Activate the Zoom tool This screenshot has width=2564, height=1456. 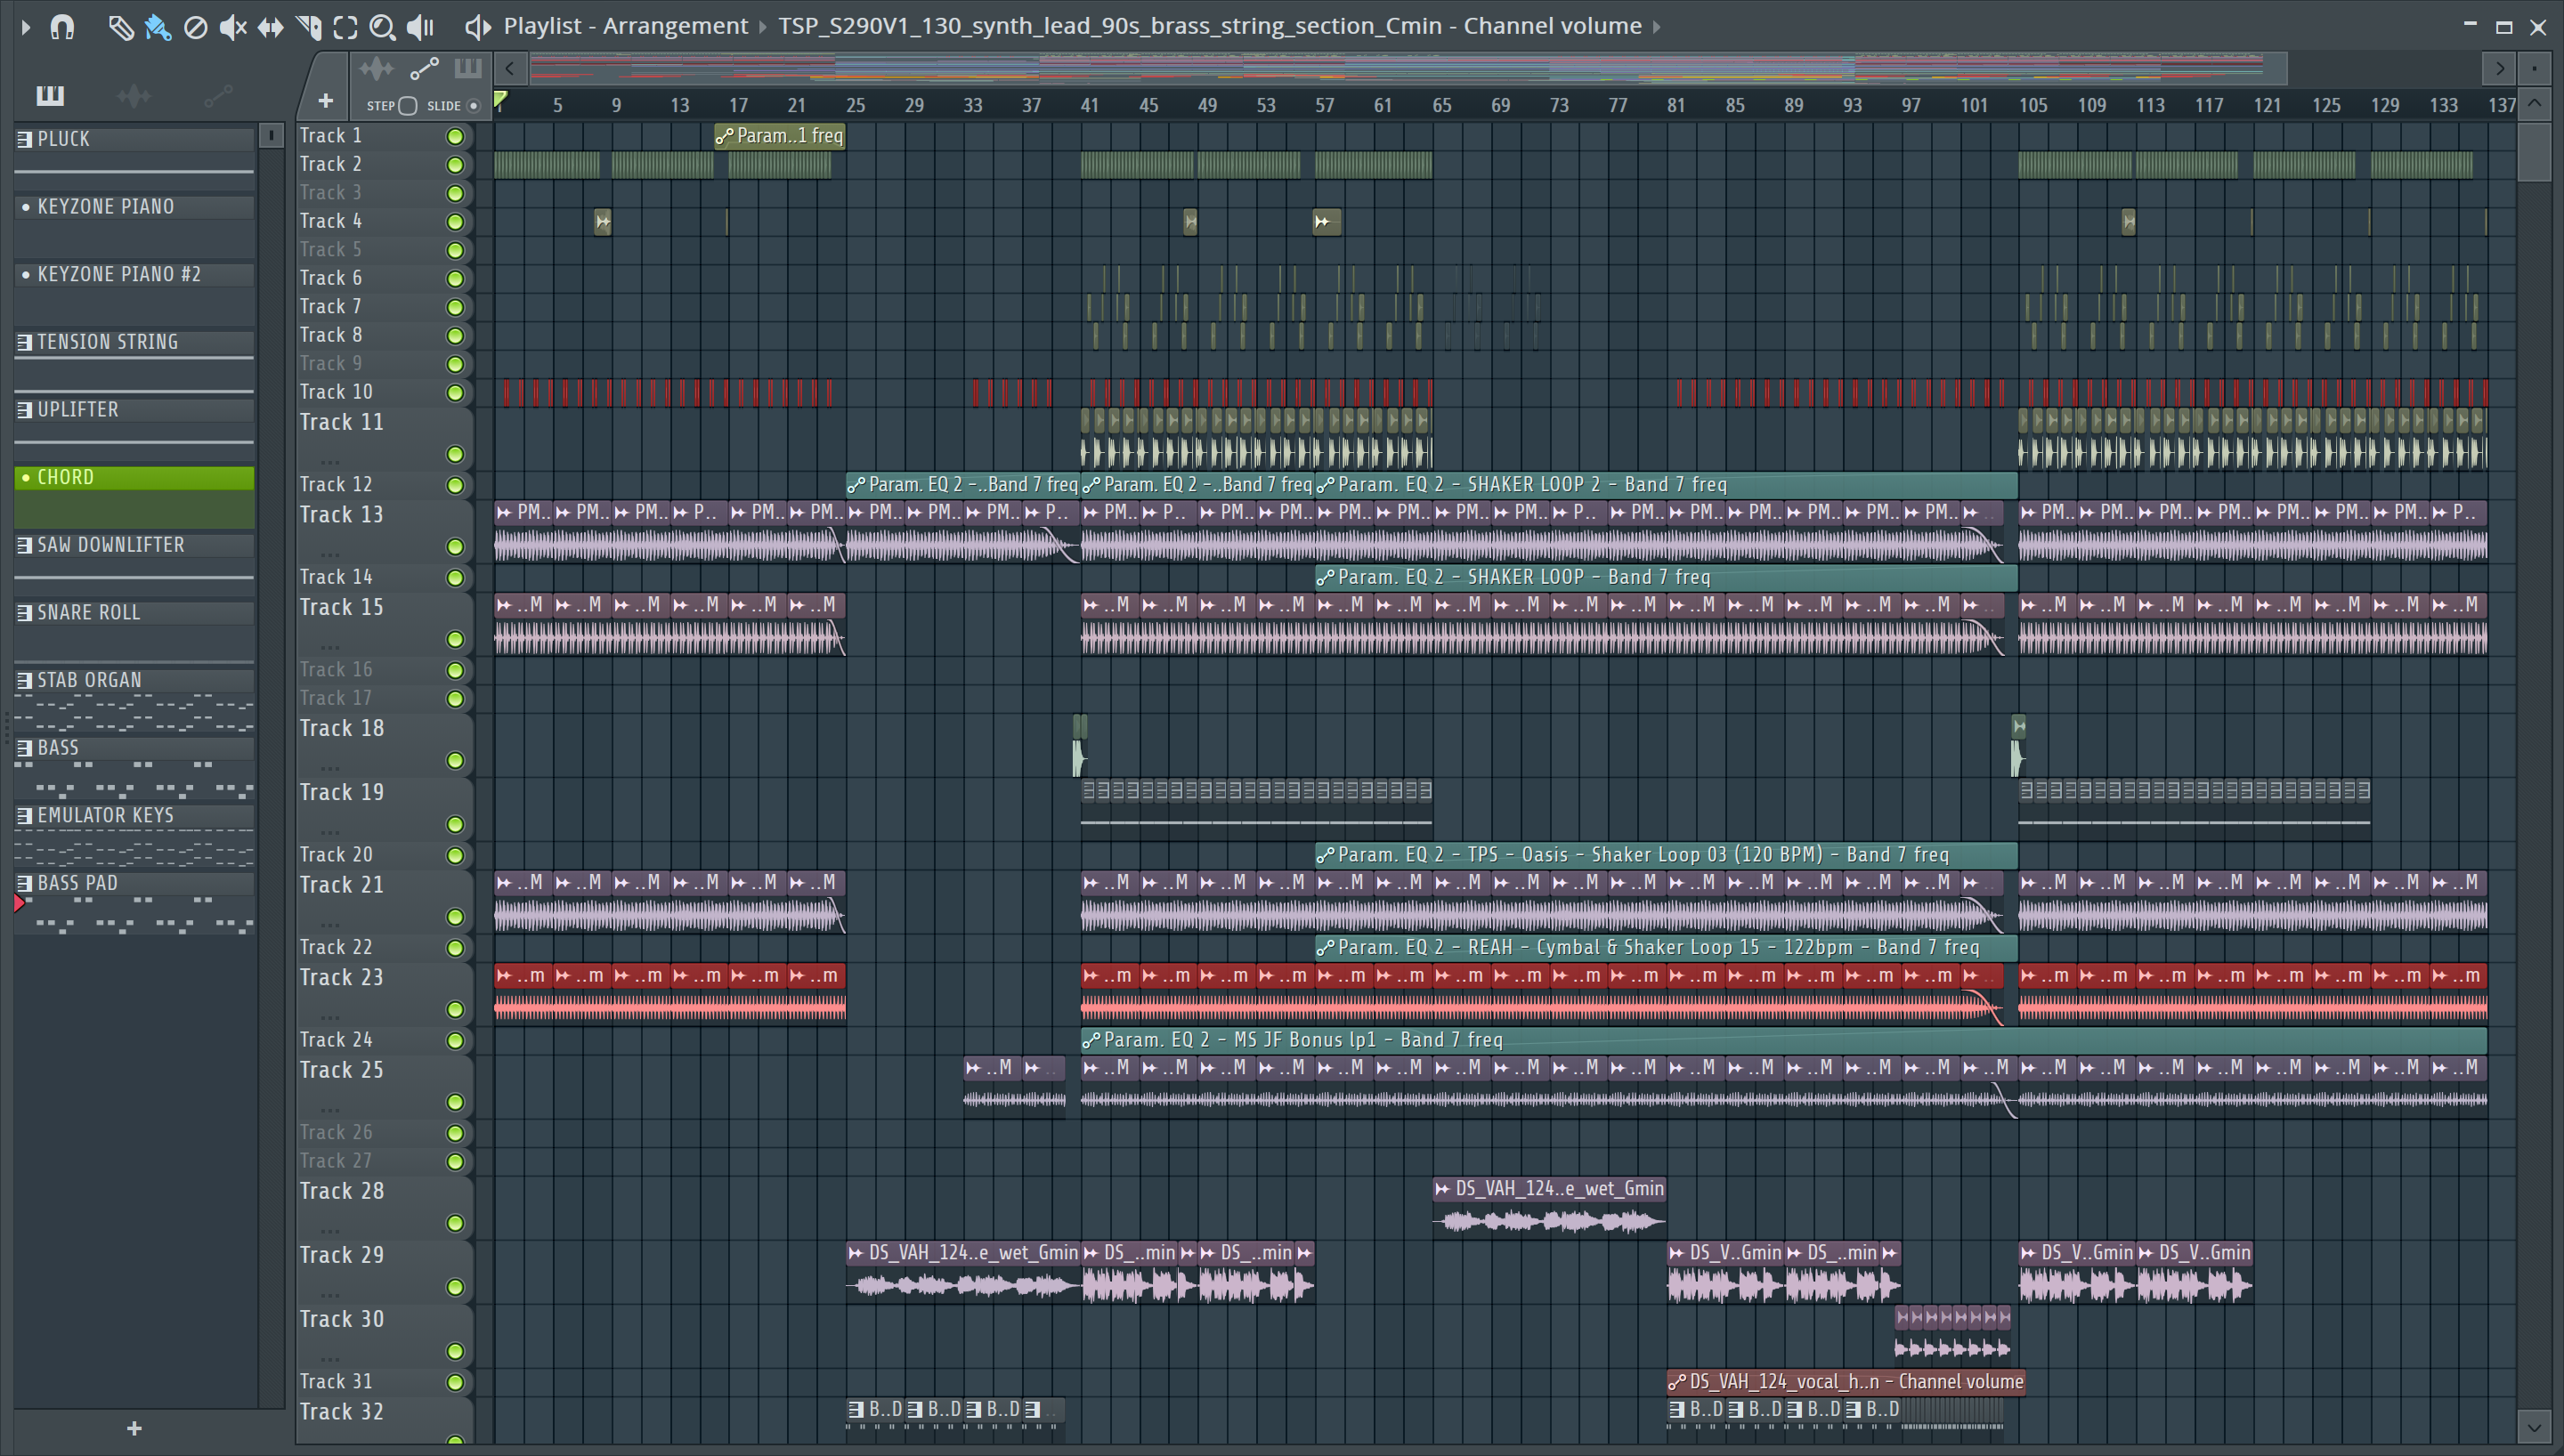click(382, 27)
